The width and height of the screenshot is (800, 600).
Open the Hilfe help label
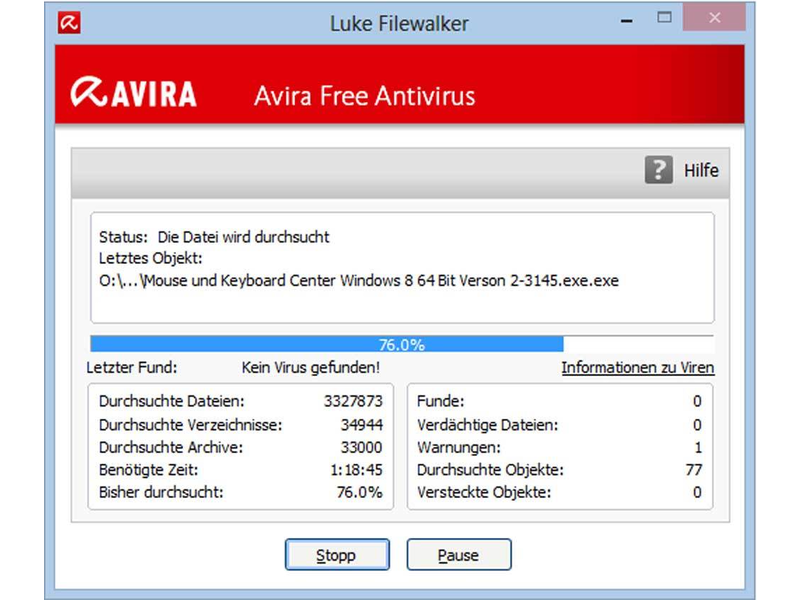701,170
